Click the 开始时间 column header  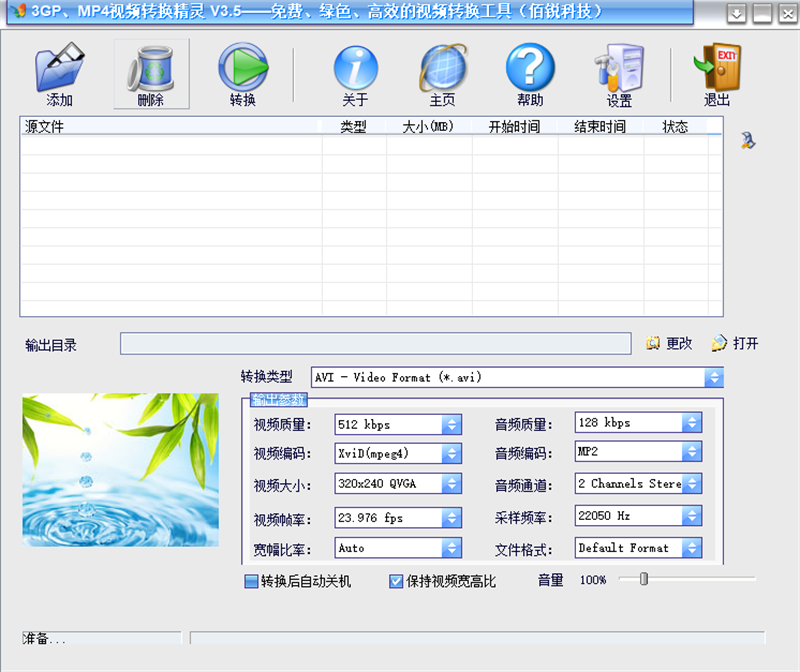coord(514,127)
